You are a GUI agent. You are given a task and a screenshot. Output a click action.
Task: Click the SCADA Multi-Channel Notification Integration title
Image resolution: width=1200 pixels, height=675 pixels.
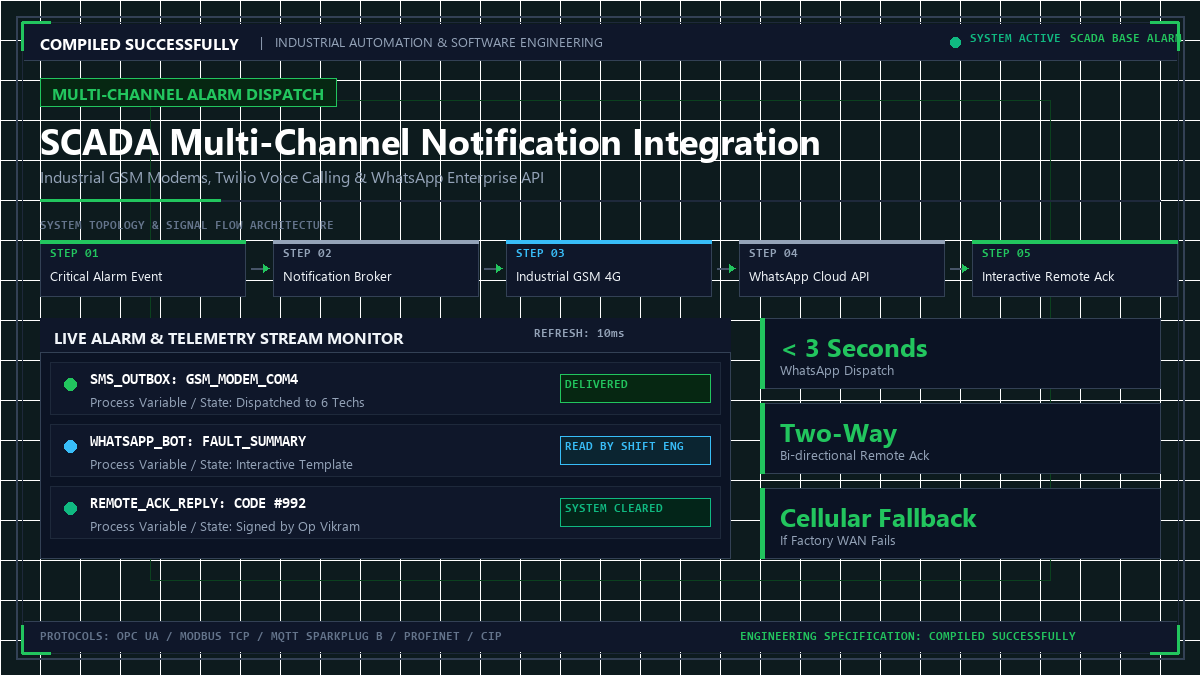[x=430, y=142]
